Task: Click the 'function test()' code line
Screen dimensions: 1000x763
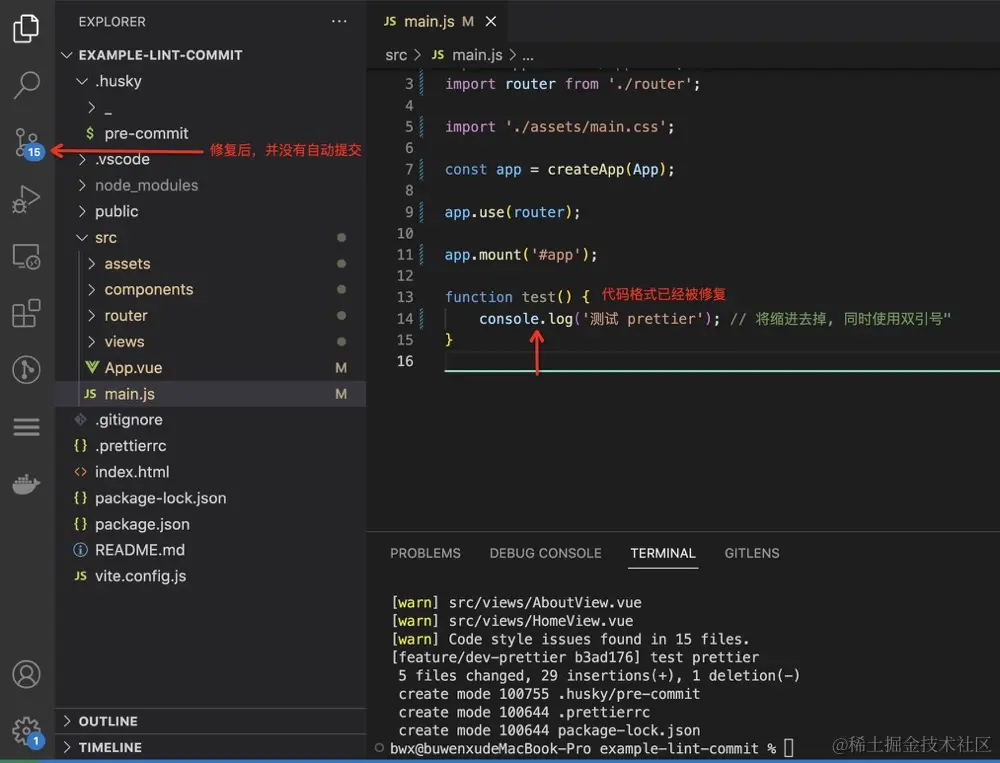Action: tap(517, 297)
